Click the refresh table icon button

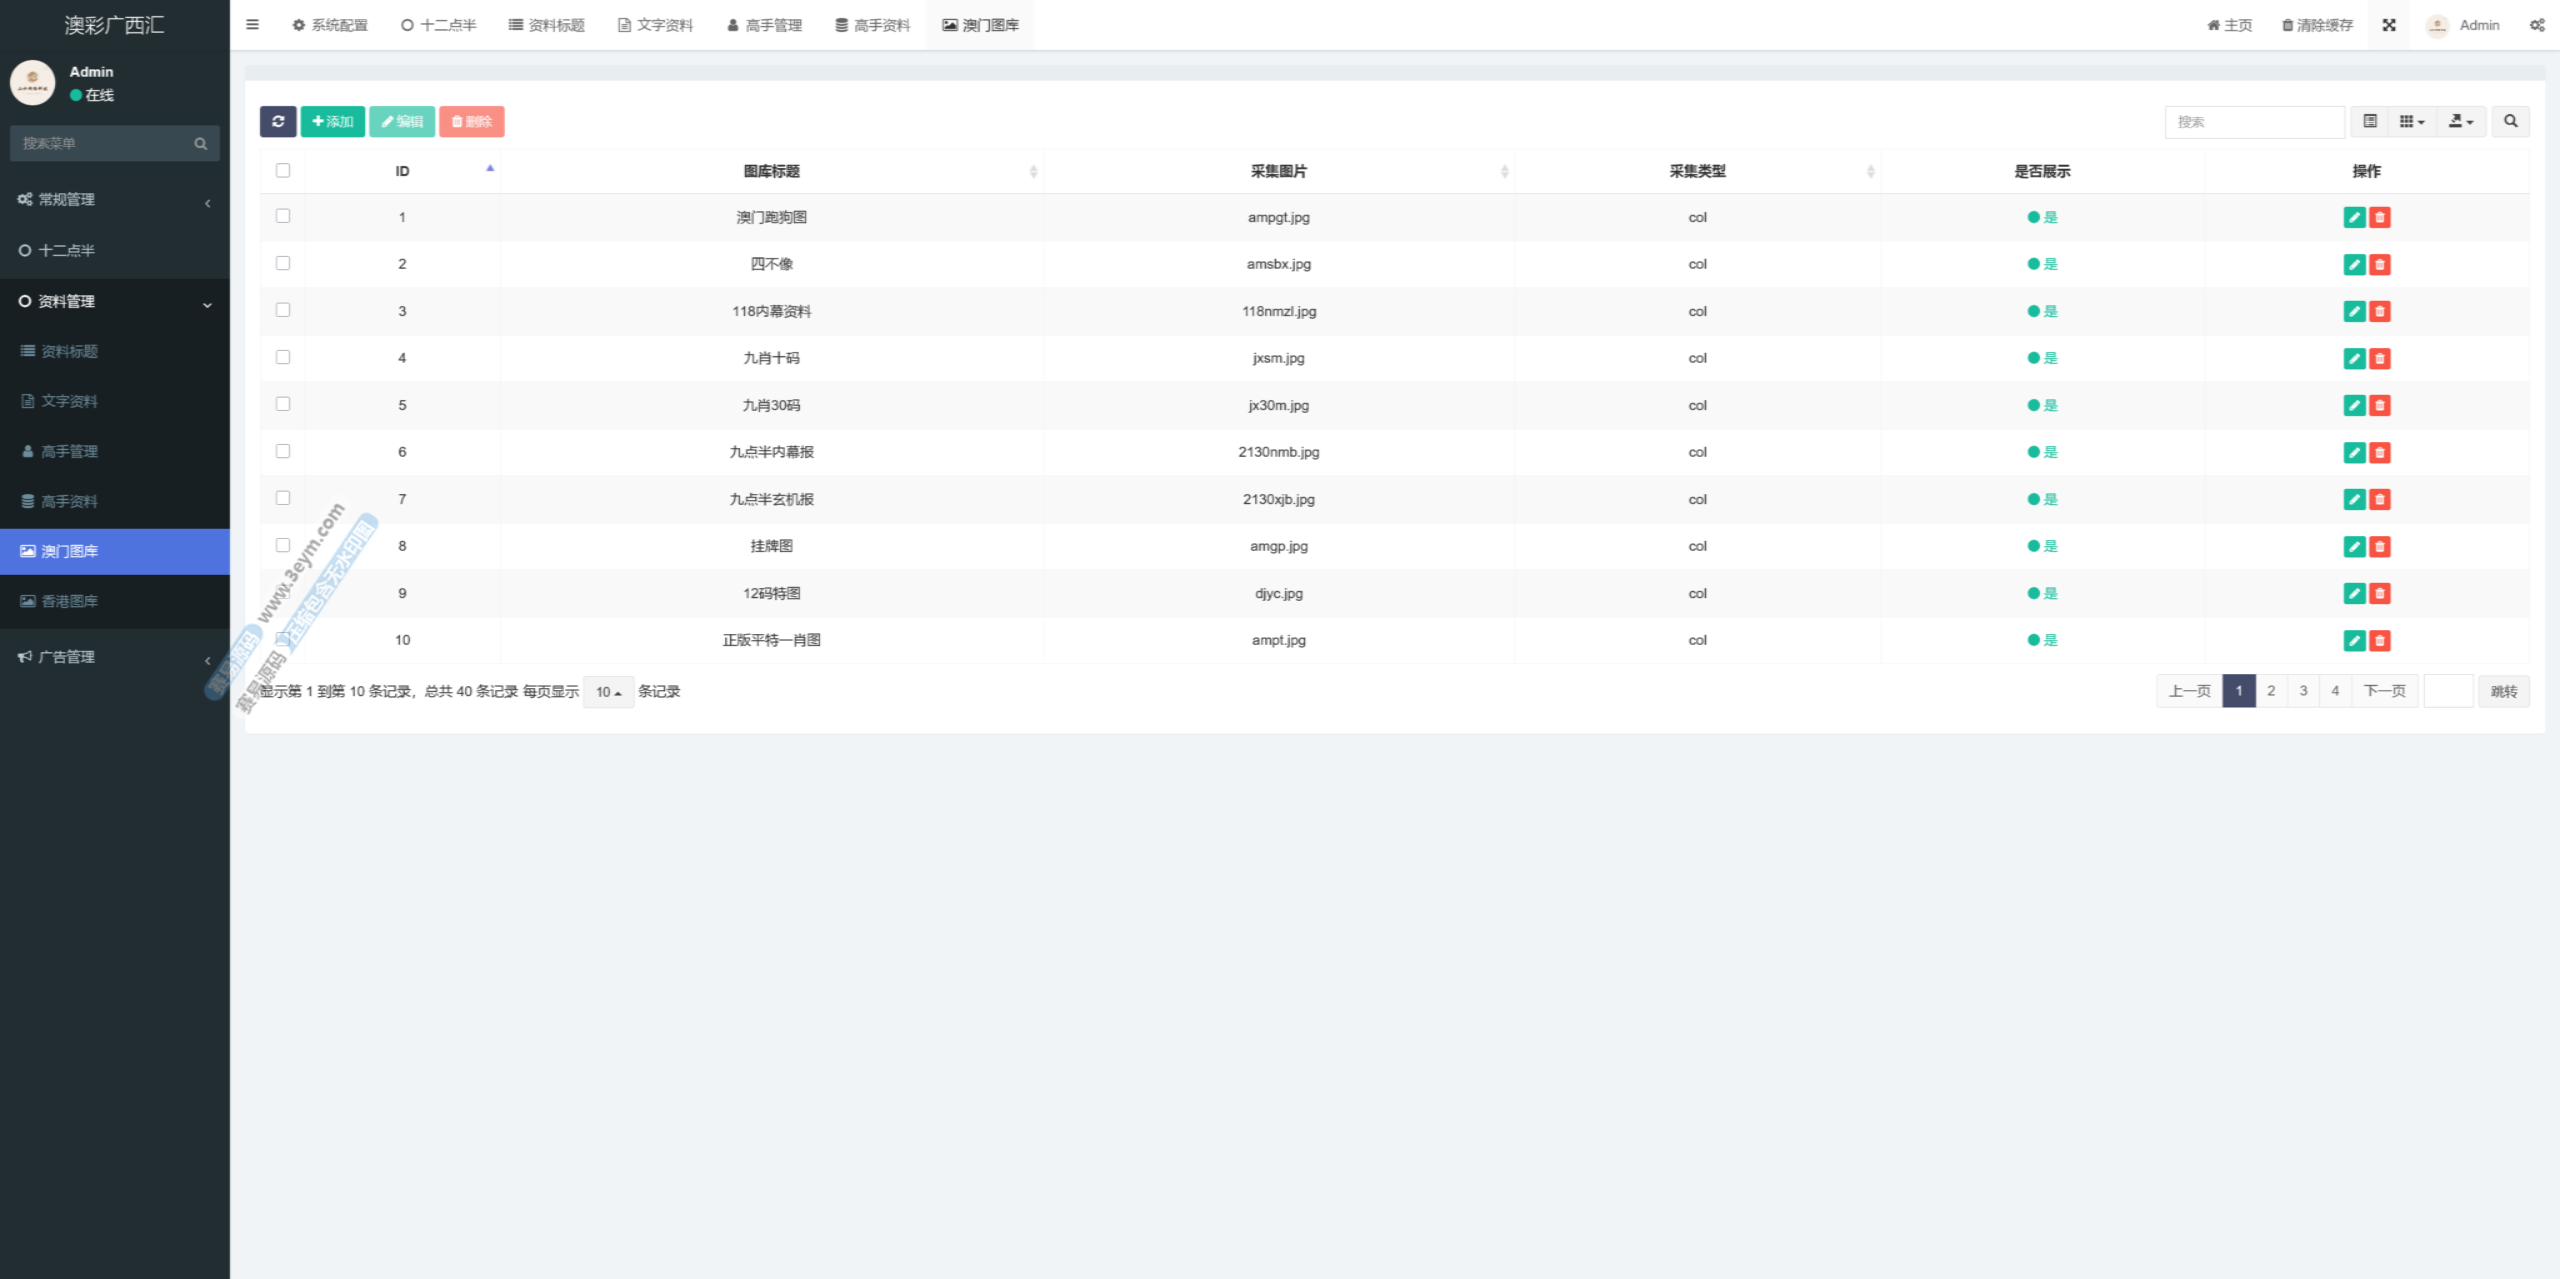(278, 121)
